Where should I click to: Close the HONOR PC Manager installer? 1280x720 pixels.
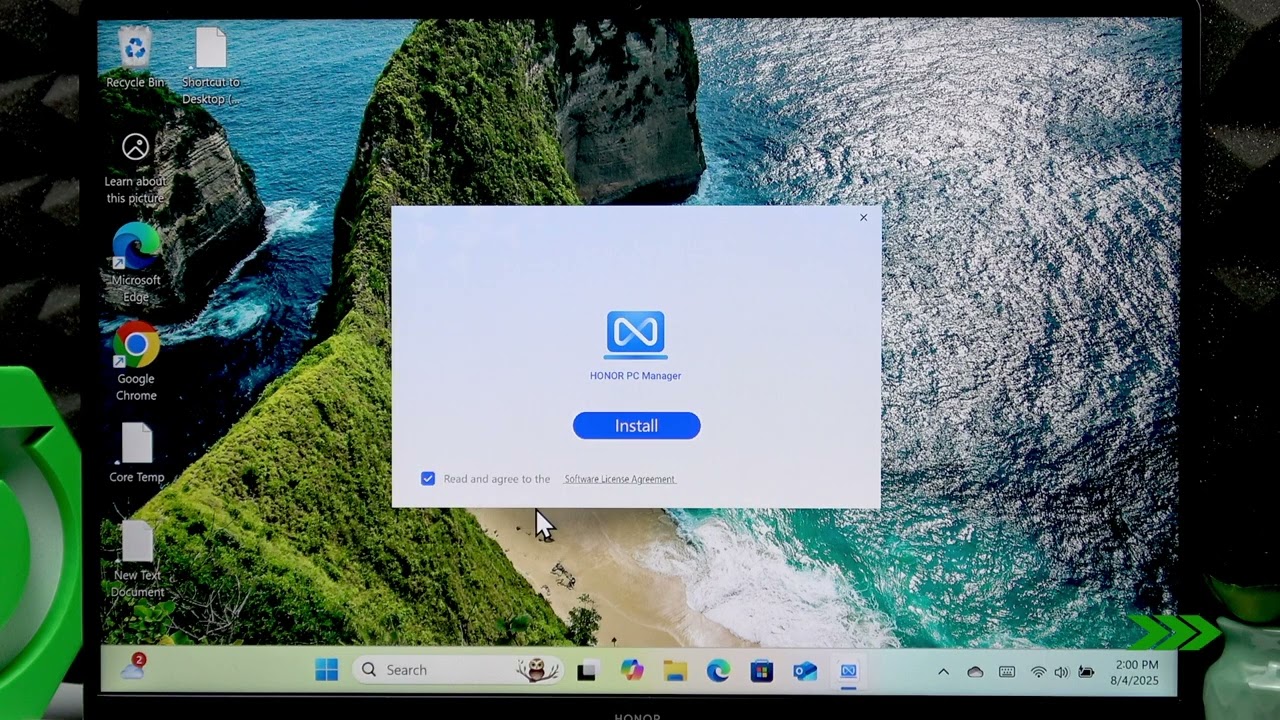(x=864, y=217)
